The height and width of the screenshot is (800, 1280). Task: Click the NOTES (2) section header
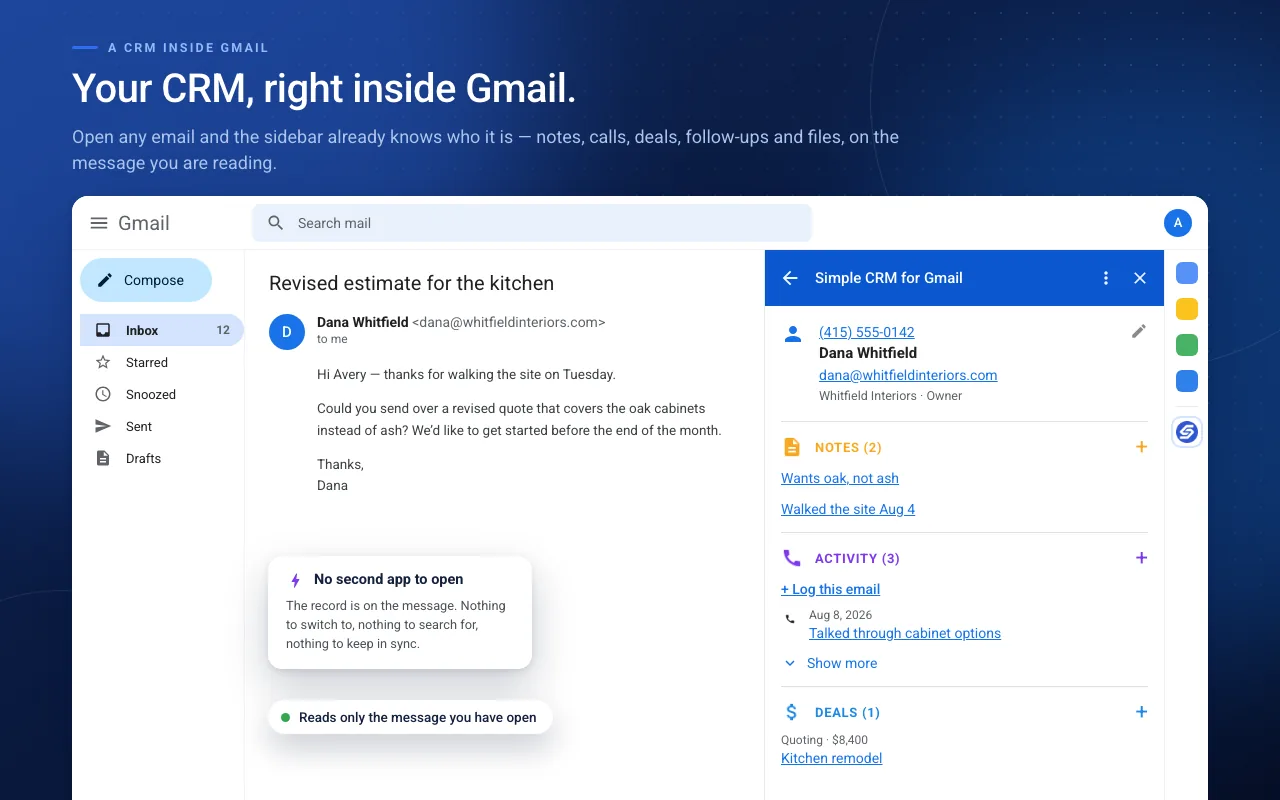848,447
